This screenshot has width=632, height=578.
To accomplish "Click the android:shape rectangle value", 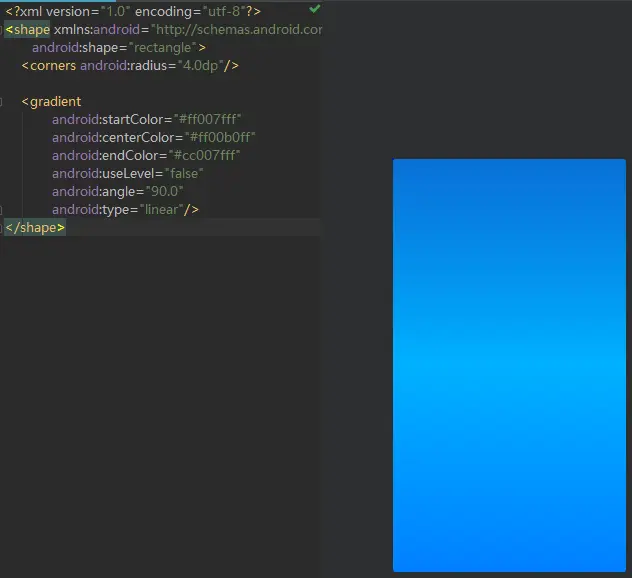I will pos(162,48).
